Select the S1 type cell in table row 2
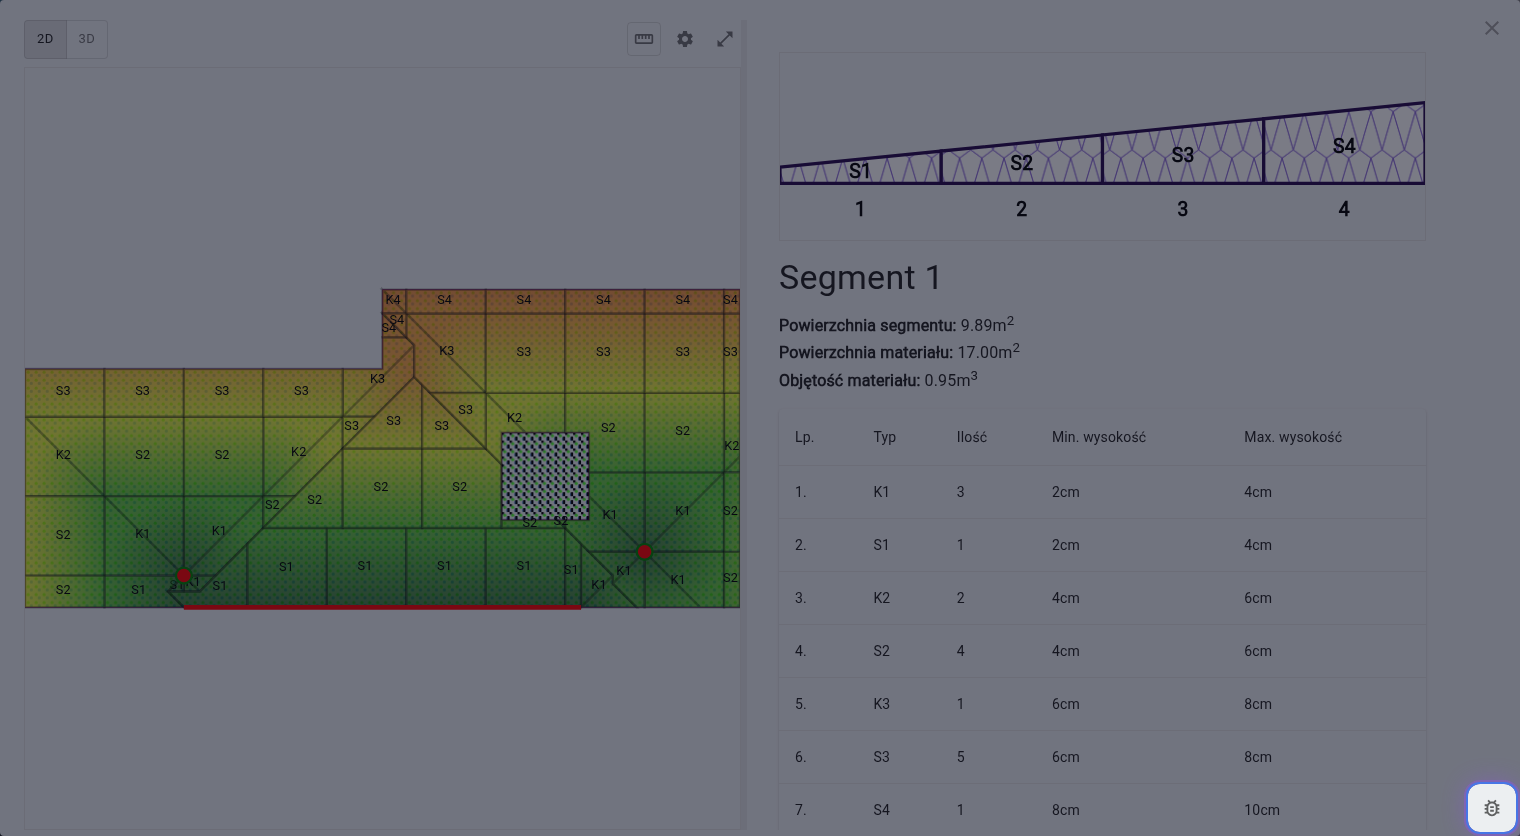The height and width of the screenshot is (836, 1520). pos(881,545)
